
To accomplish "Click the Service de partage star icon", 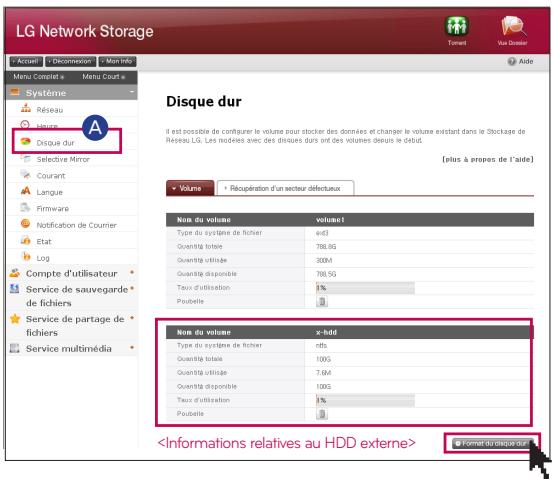I will pyautogui.click(x=15, y=319).
